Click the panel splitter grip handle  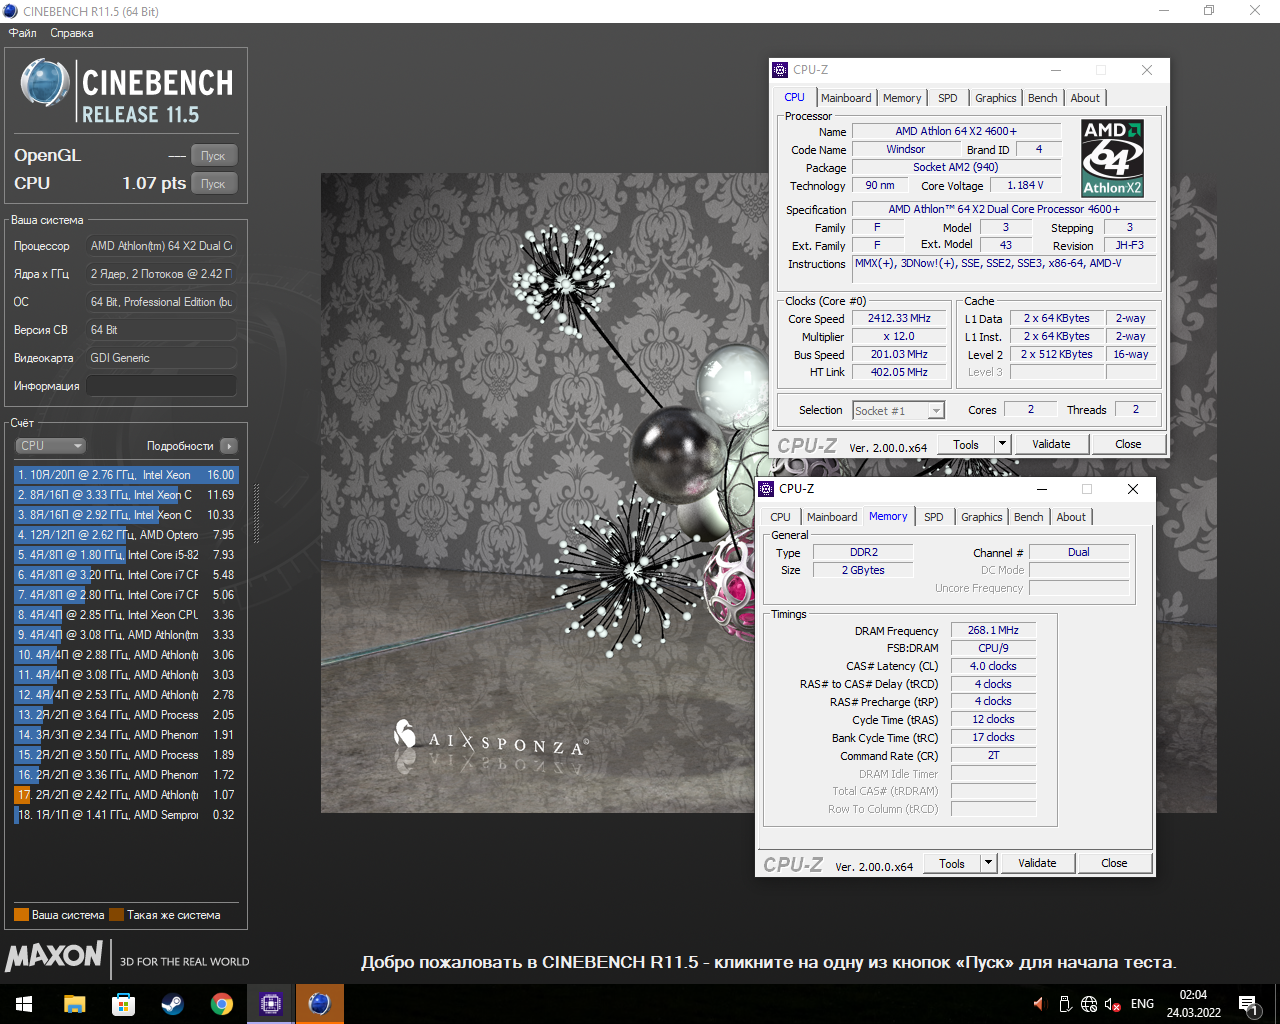[256, 515]
